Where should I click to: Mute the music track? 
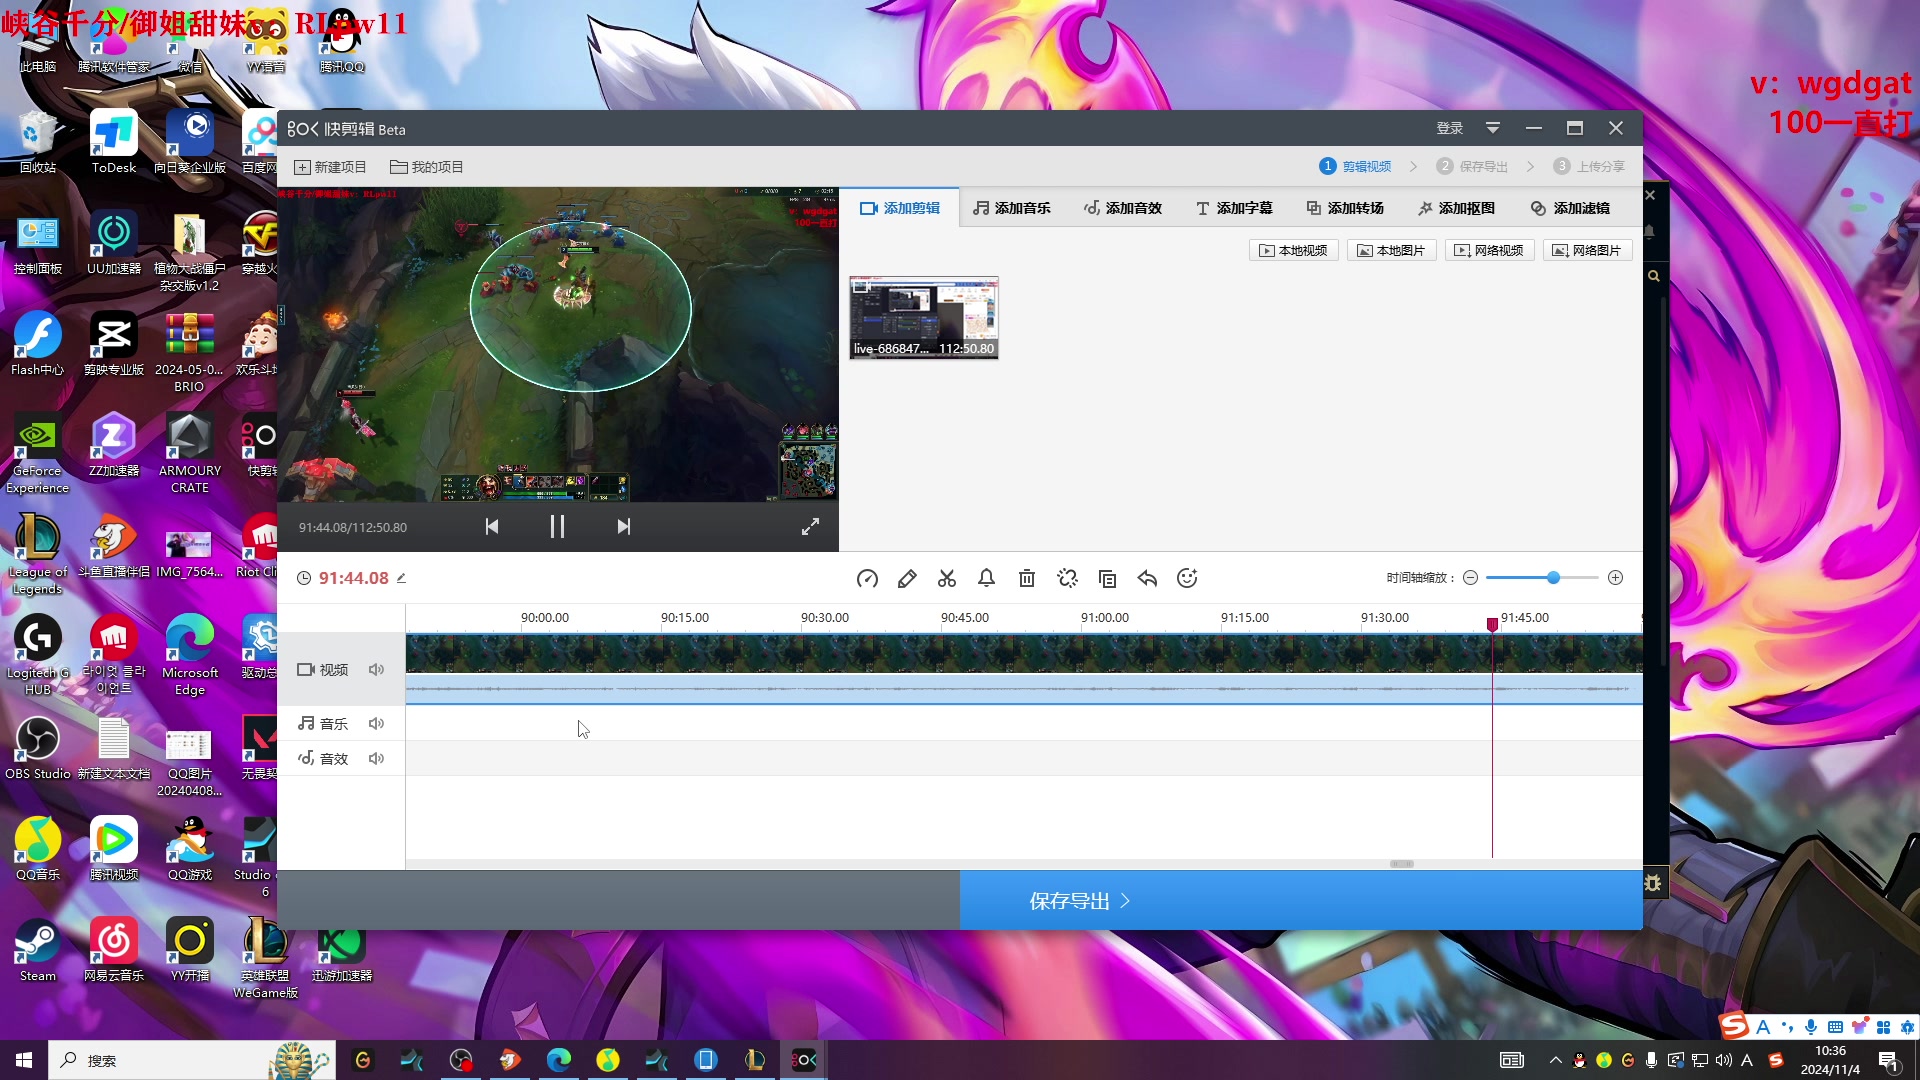tap(376, 723)
